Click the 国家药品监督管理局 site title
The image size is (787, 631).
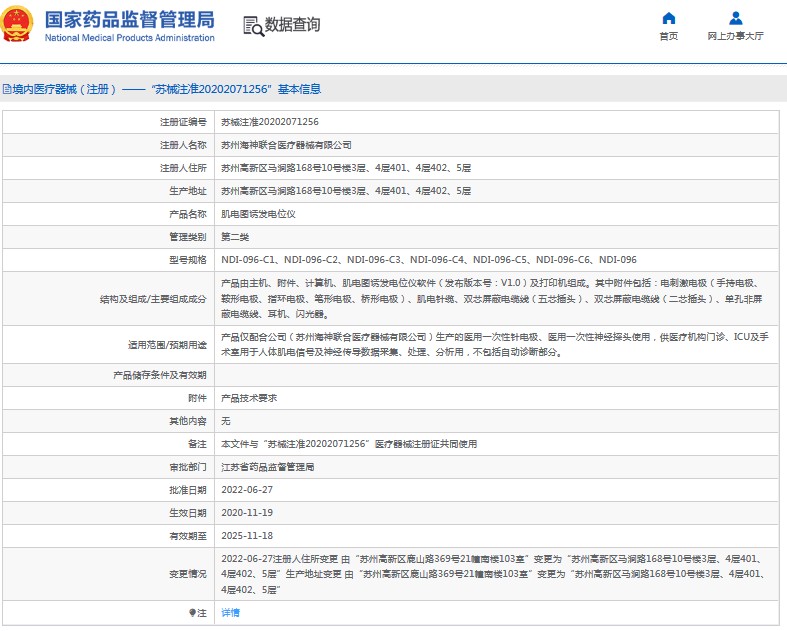point(130,19)
